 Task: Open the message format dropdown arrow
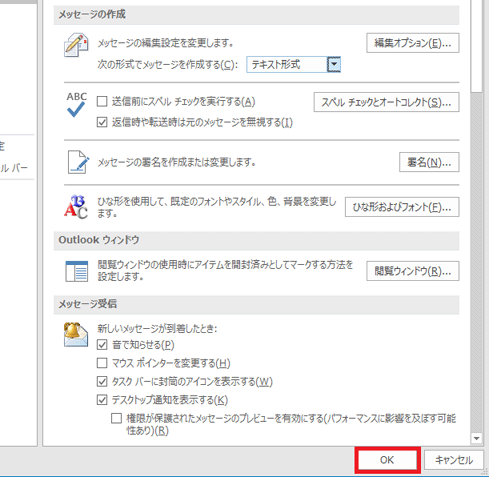(x=334, y=65)
